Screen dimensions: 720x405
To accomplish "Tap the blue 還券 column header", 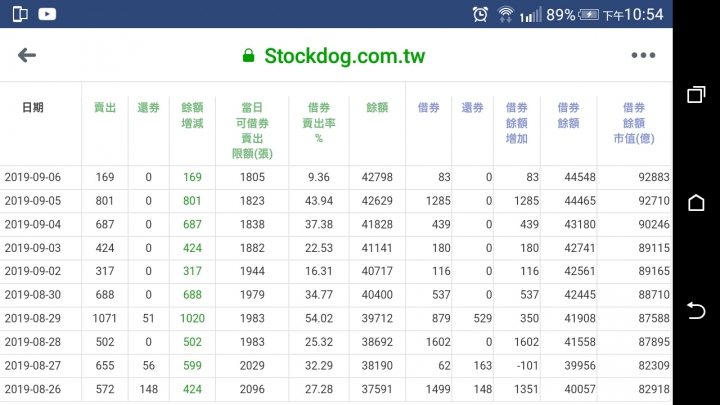I will pos(472,107).
